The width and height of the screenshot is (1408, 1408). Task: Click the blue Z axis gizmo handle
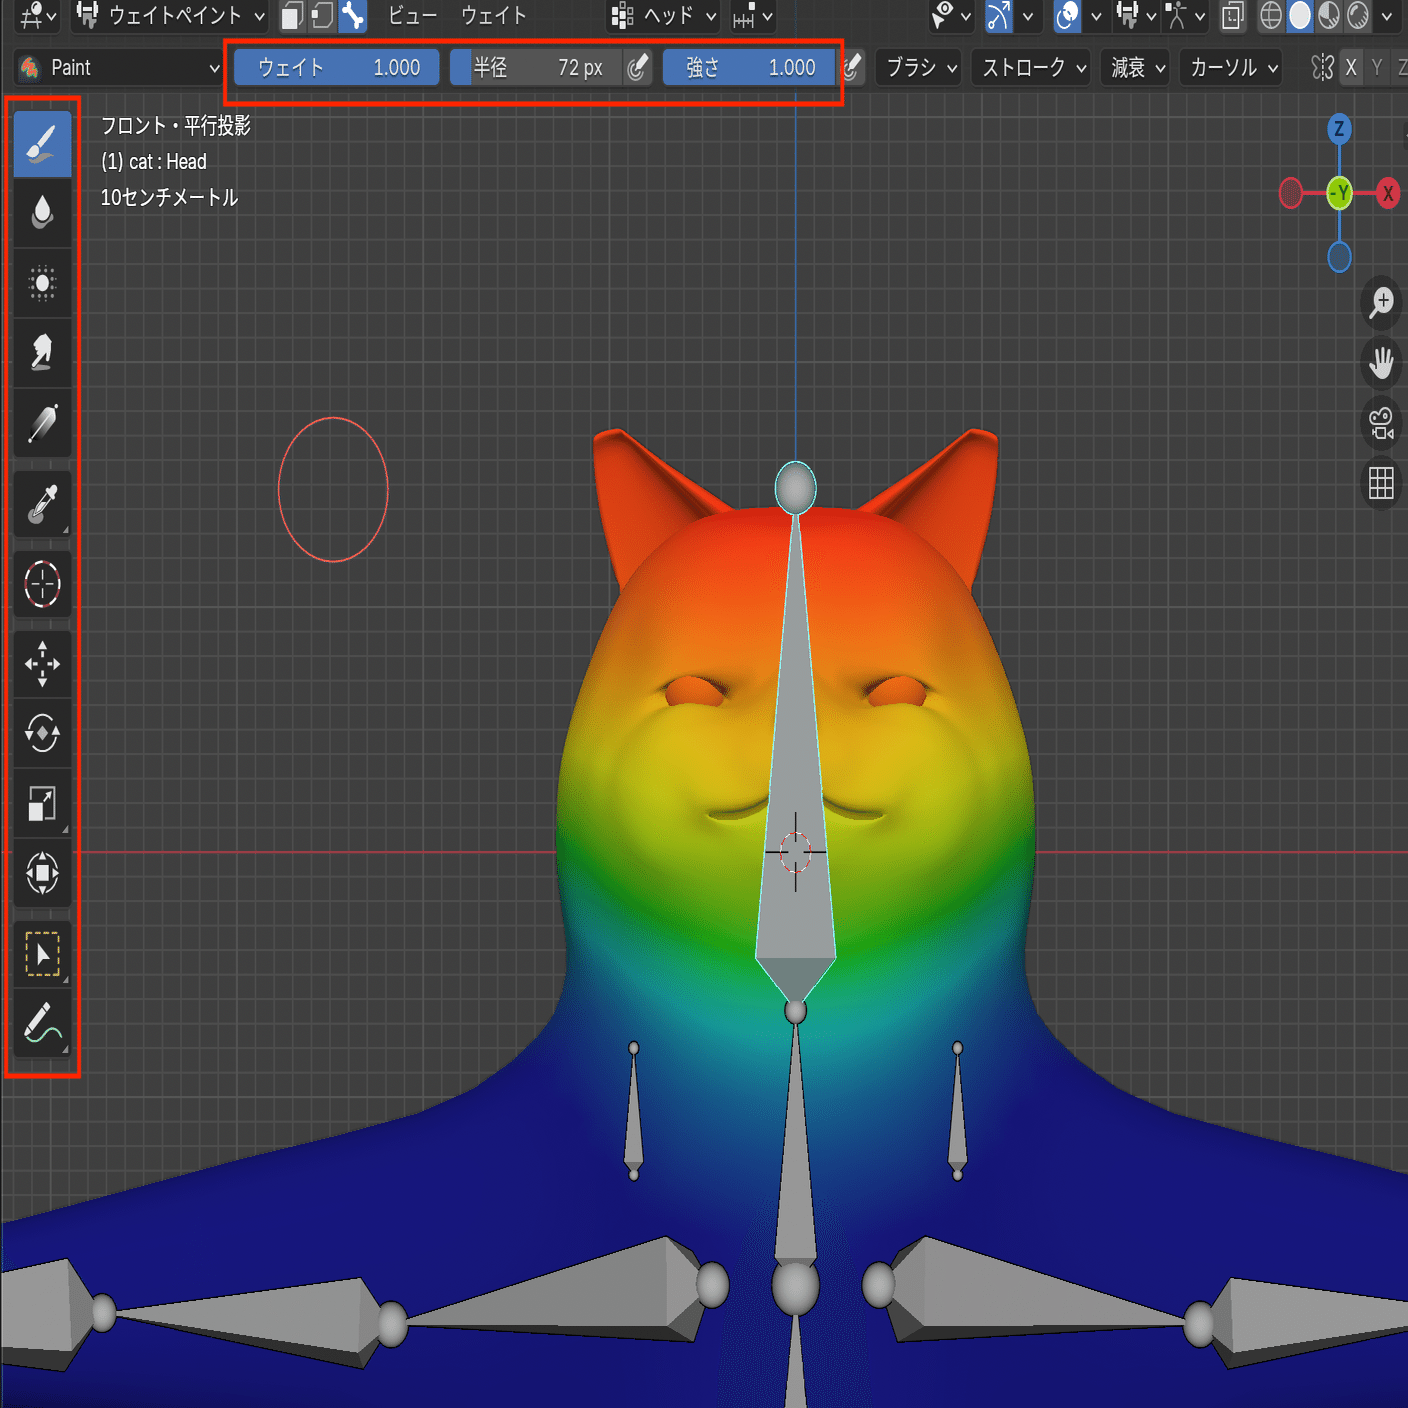(1339, 129)
